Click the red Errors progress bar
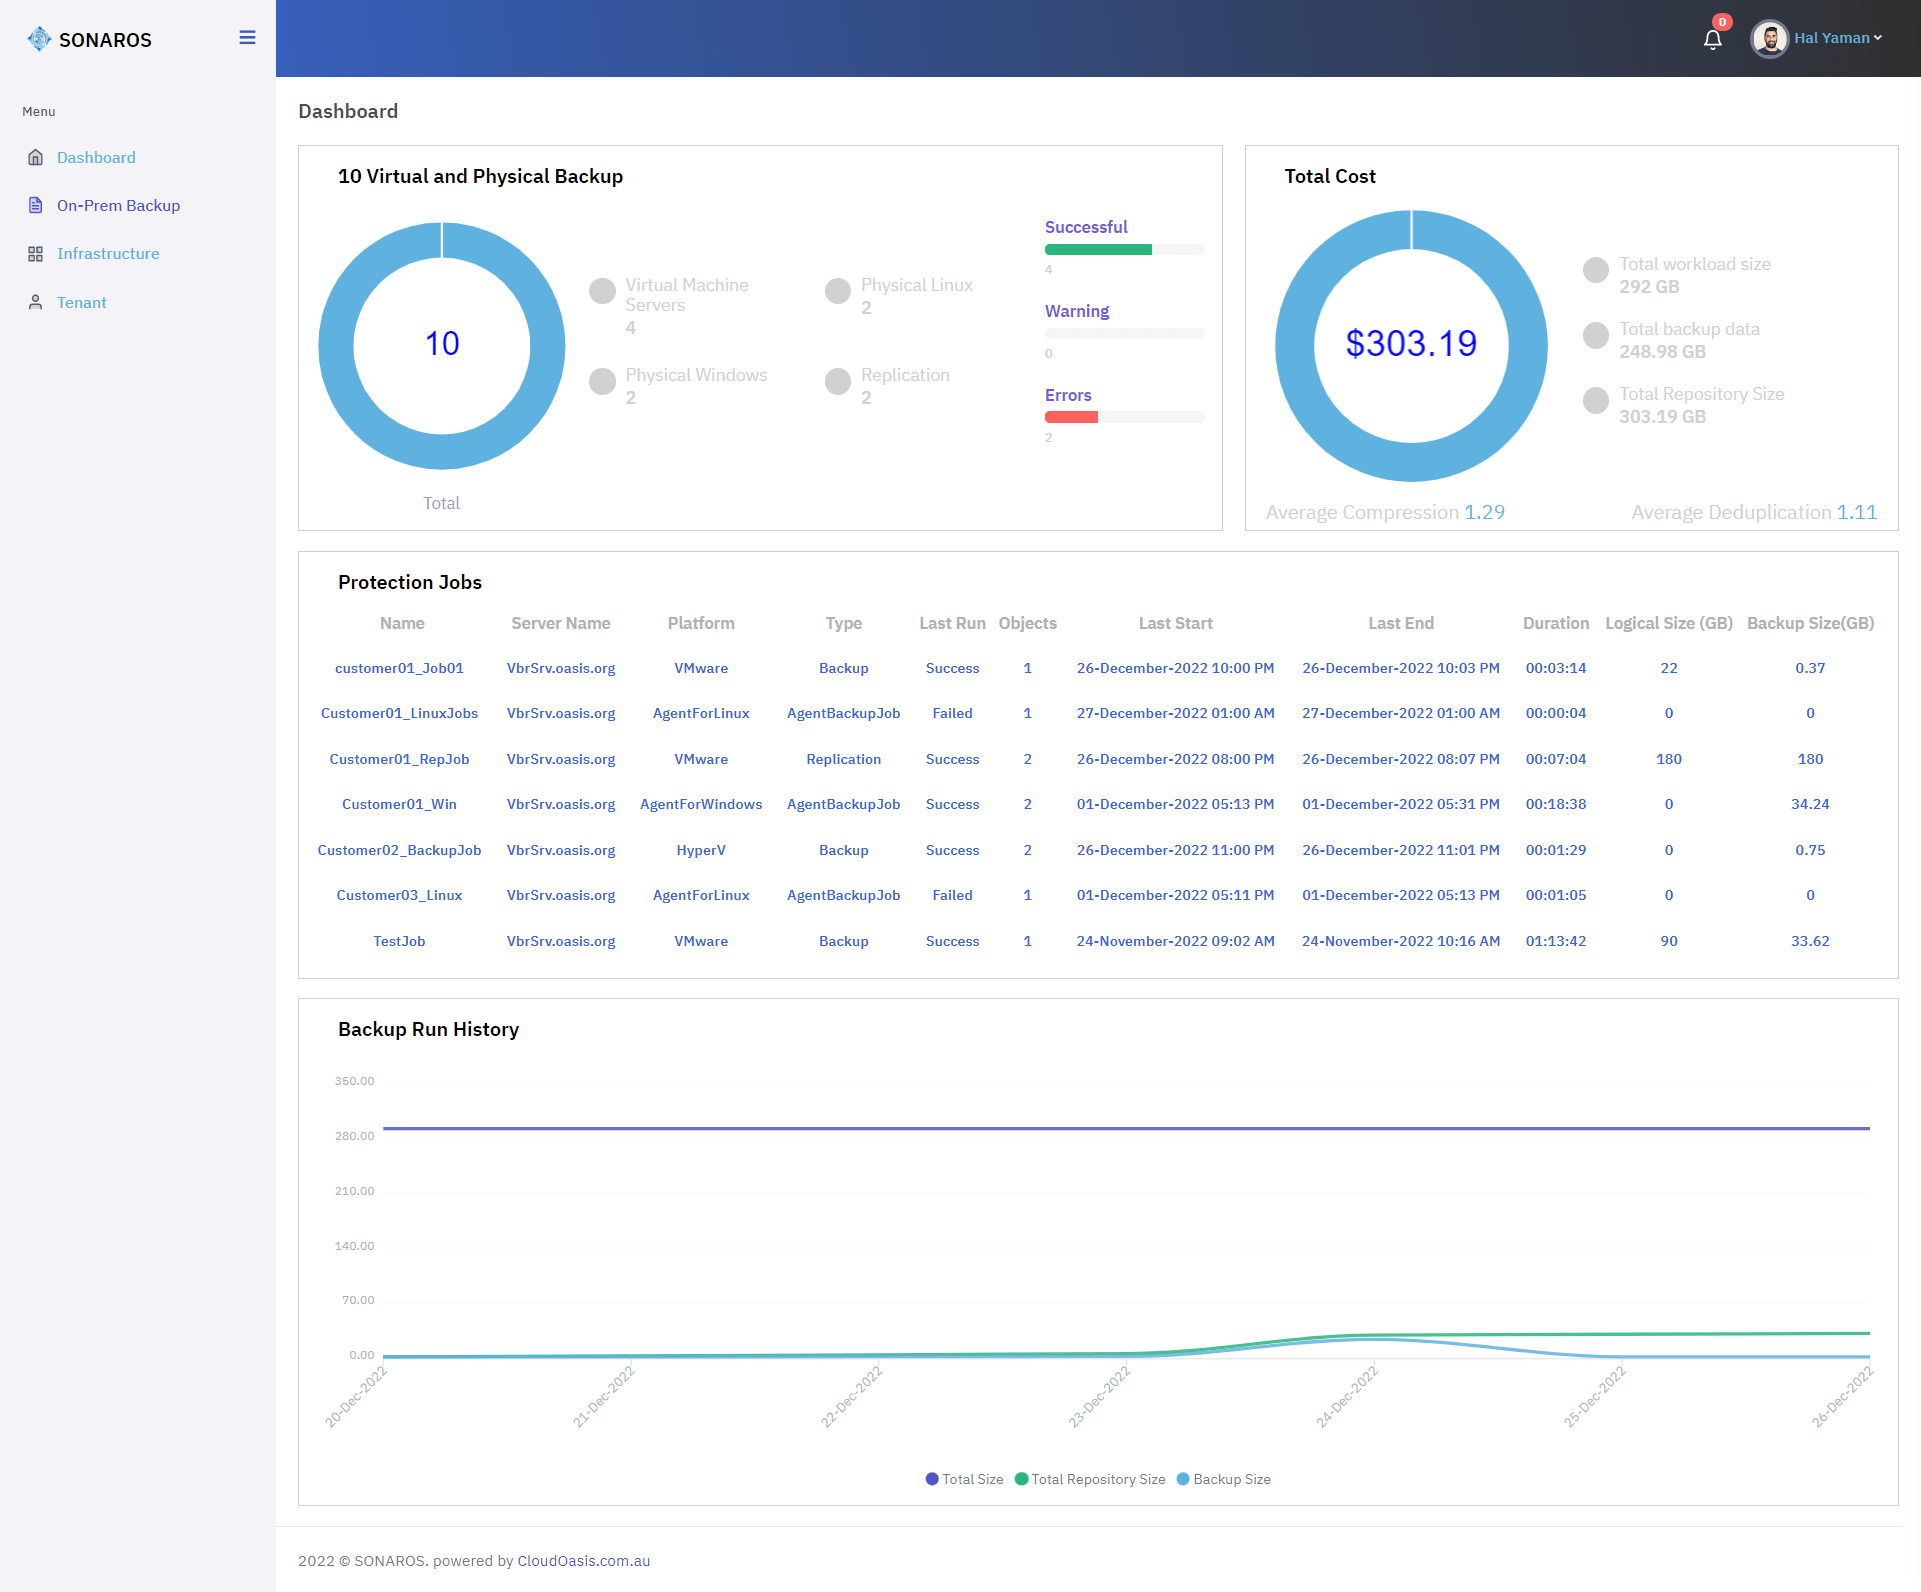The height and width of the screenshot is (1592, 1921). (x=1071, y=417)
